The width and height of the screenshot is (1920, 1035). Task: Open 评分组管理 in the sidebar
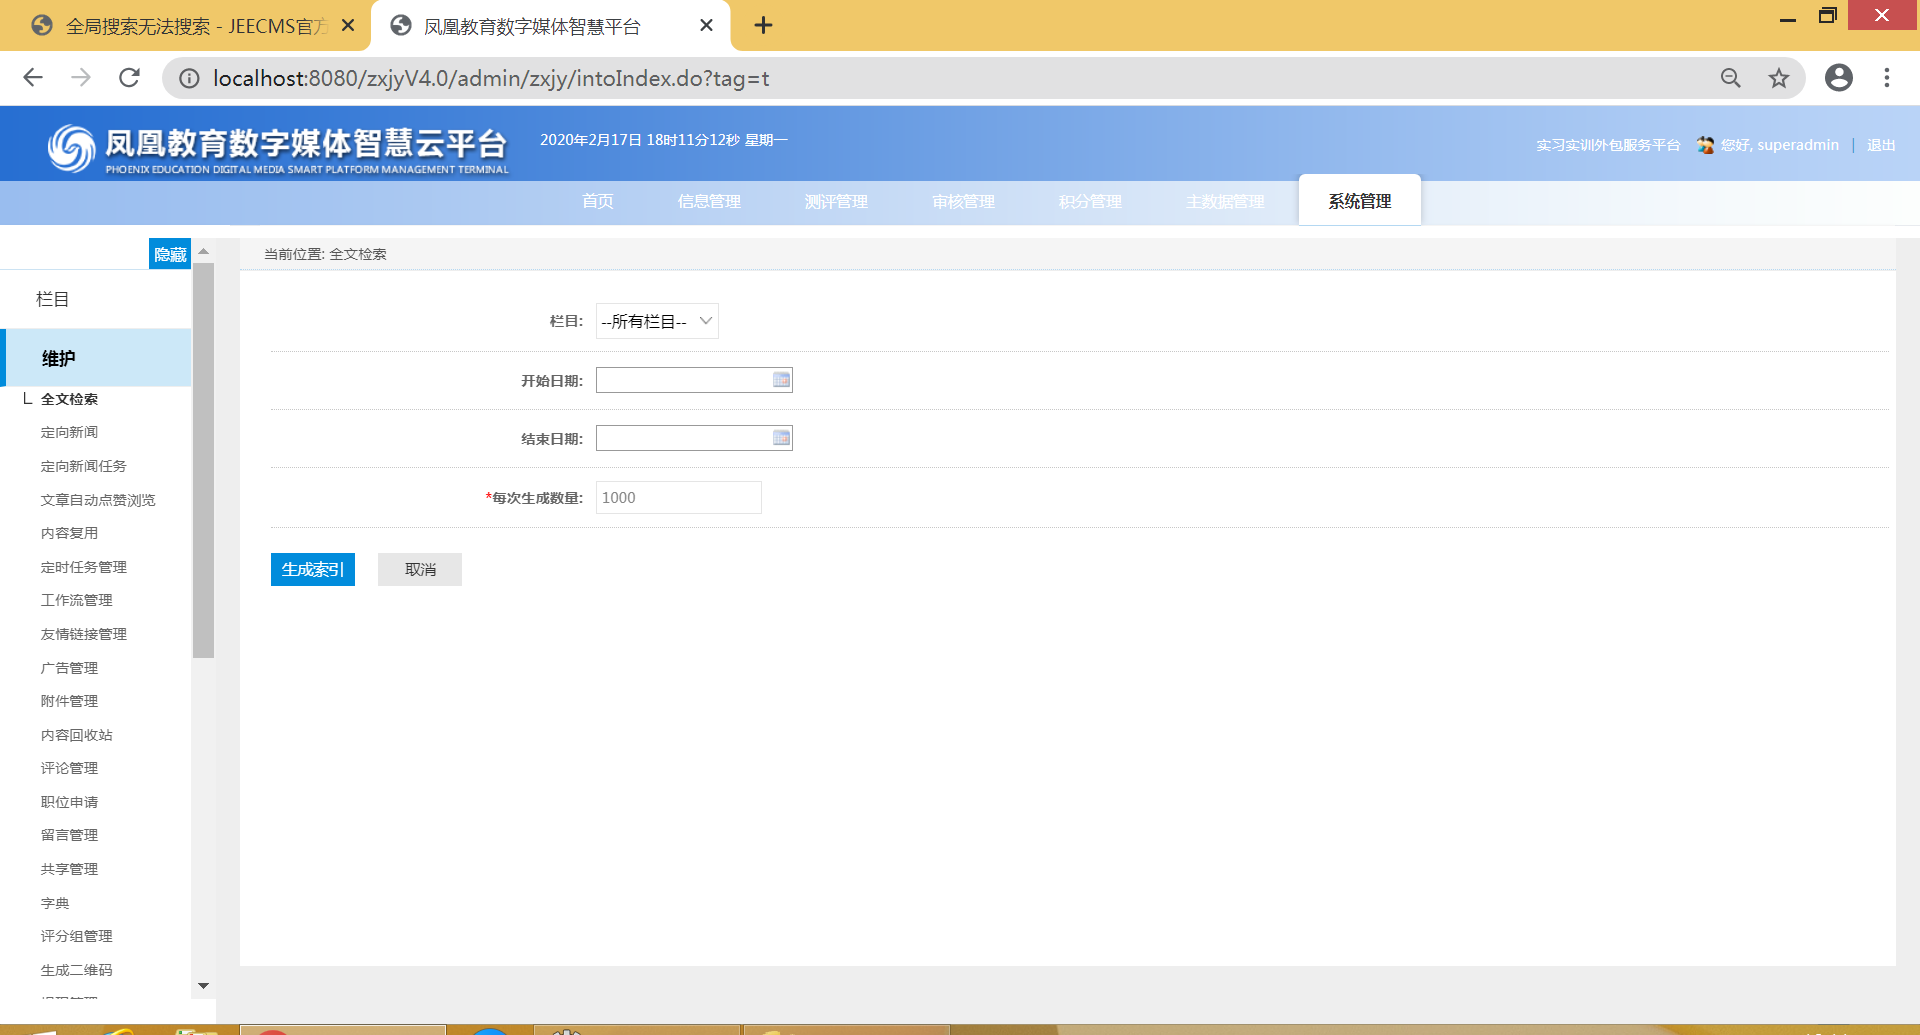[76, 936]
